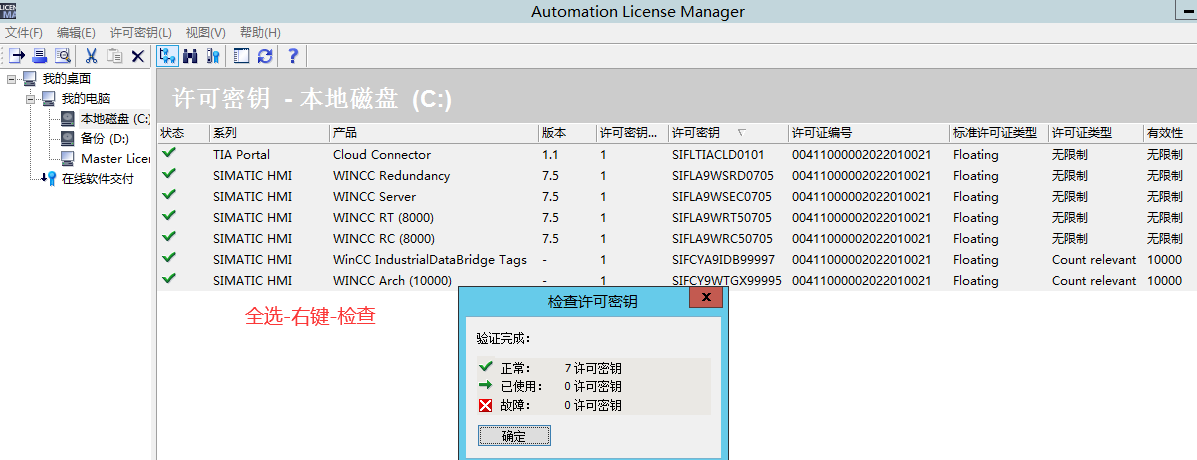Click the binoculars find icon
This screenshot has height=460, width=1197.
point(190,56)
